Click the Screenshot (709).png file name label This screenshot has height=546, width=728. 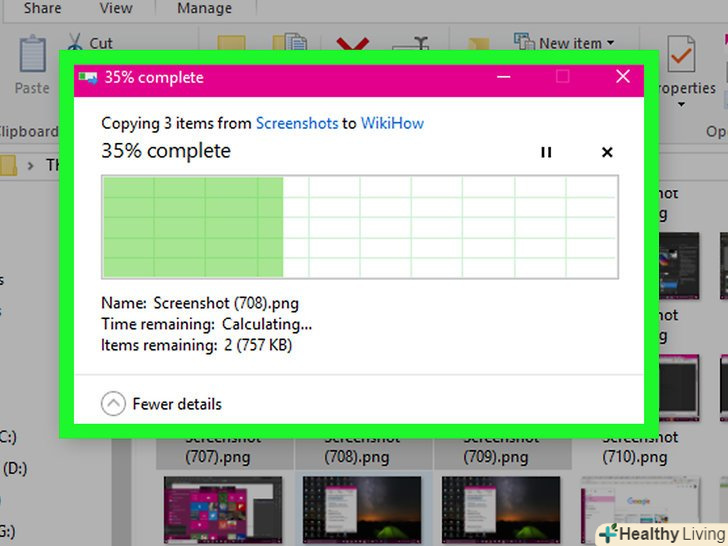496,451
